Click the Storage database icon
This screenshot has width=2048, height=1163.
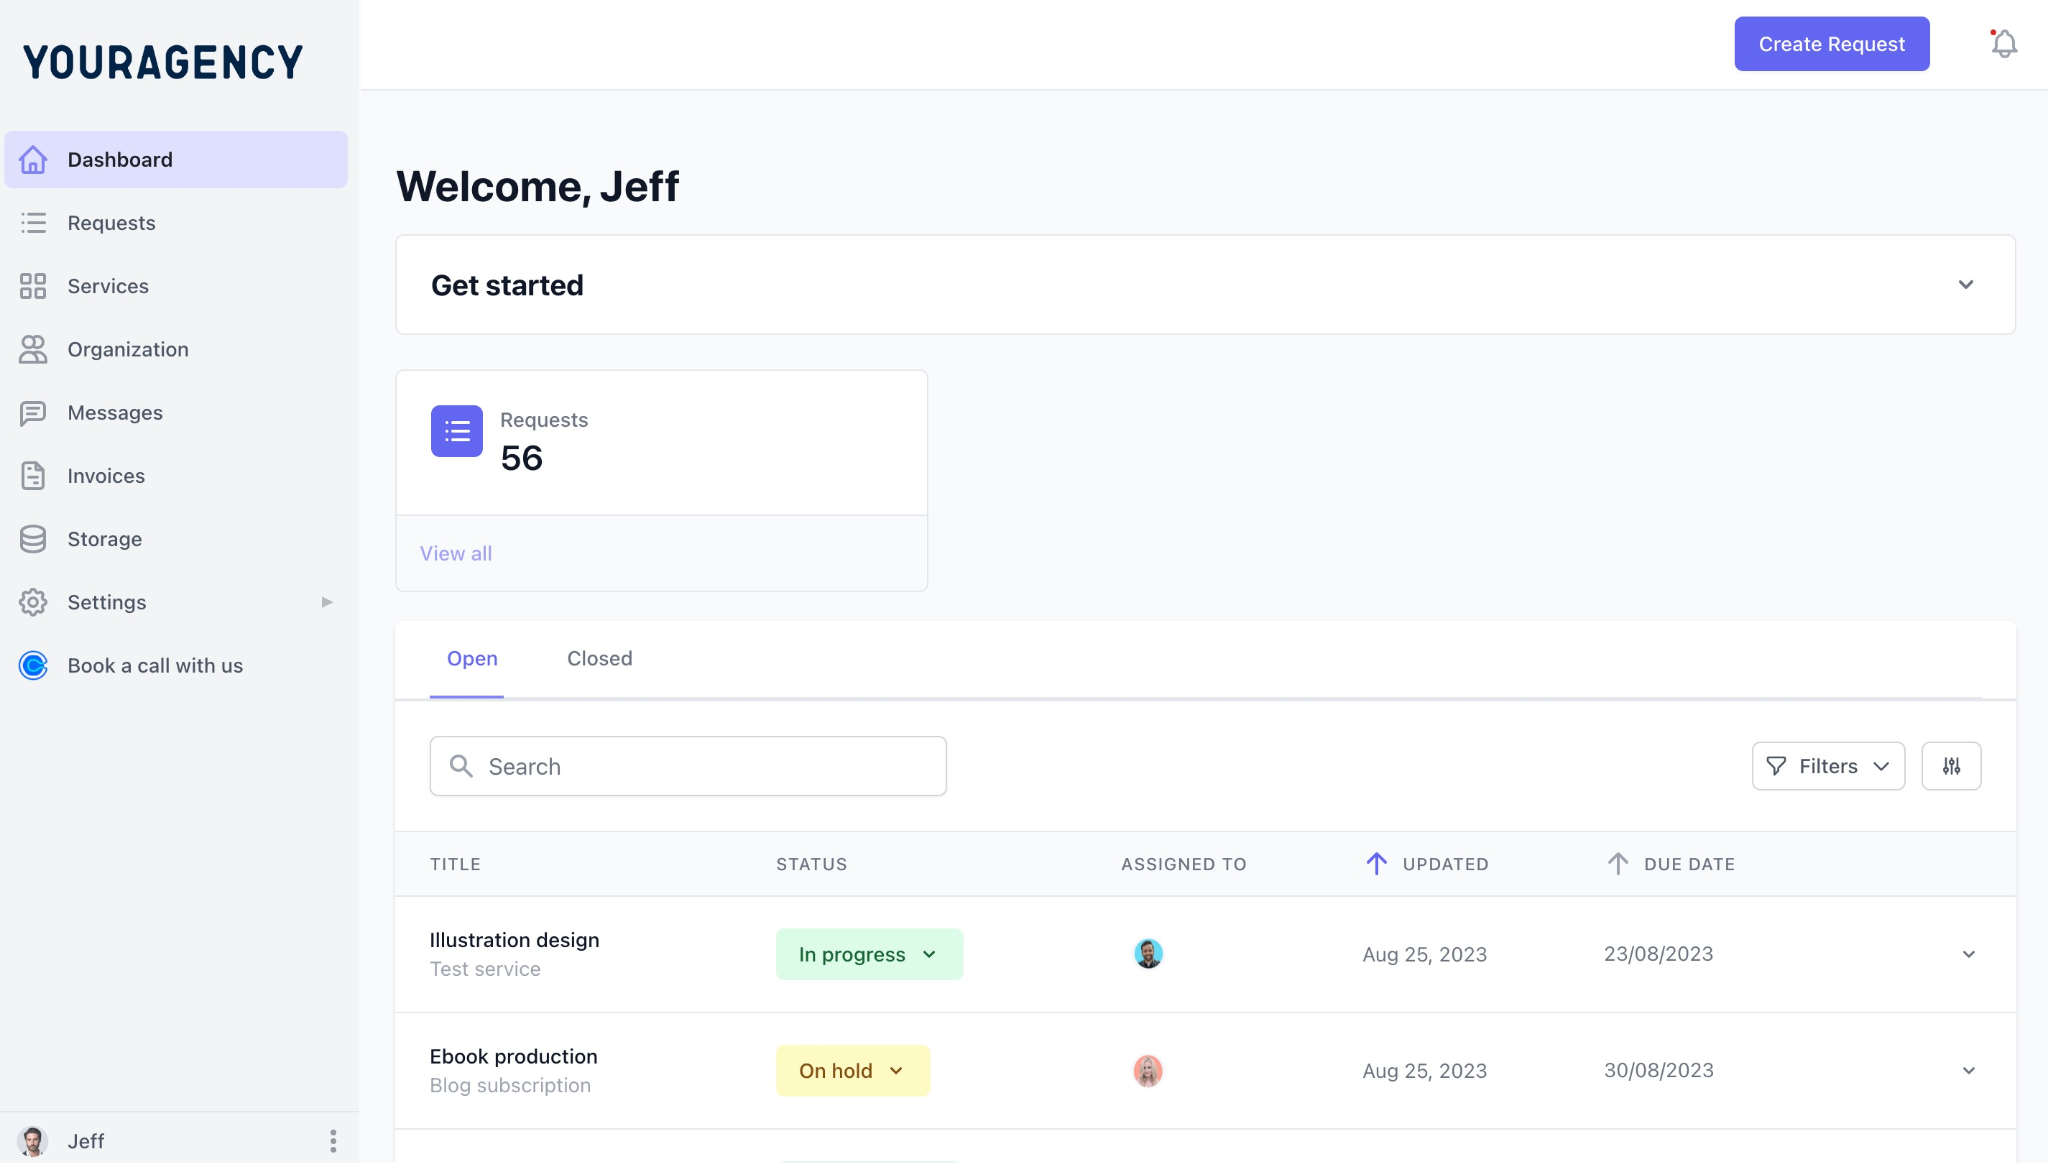pyautogui.click(x=33, y=539)
